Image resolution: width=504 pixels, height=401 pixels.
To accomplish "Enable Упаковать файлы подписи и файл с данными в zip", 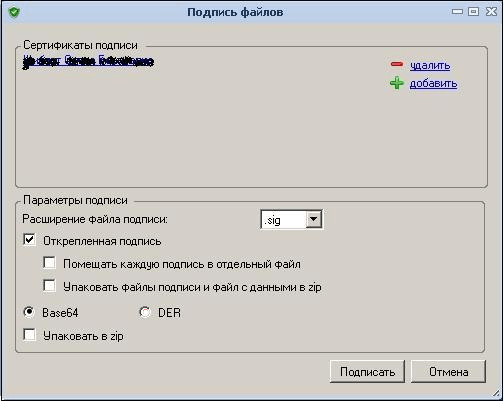I will tap(50, 286).
